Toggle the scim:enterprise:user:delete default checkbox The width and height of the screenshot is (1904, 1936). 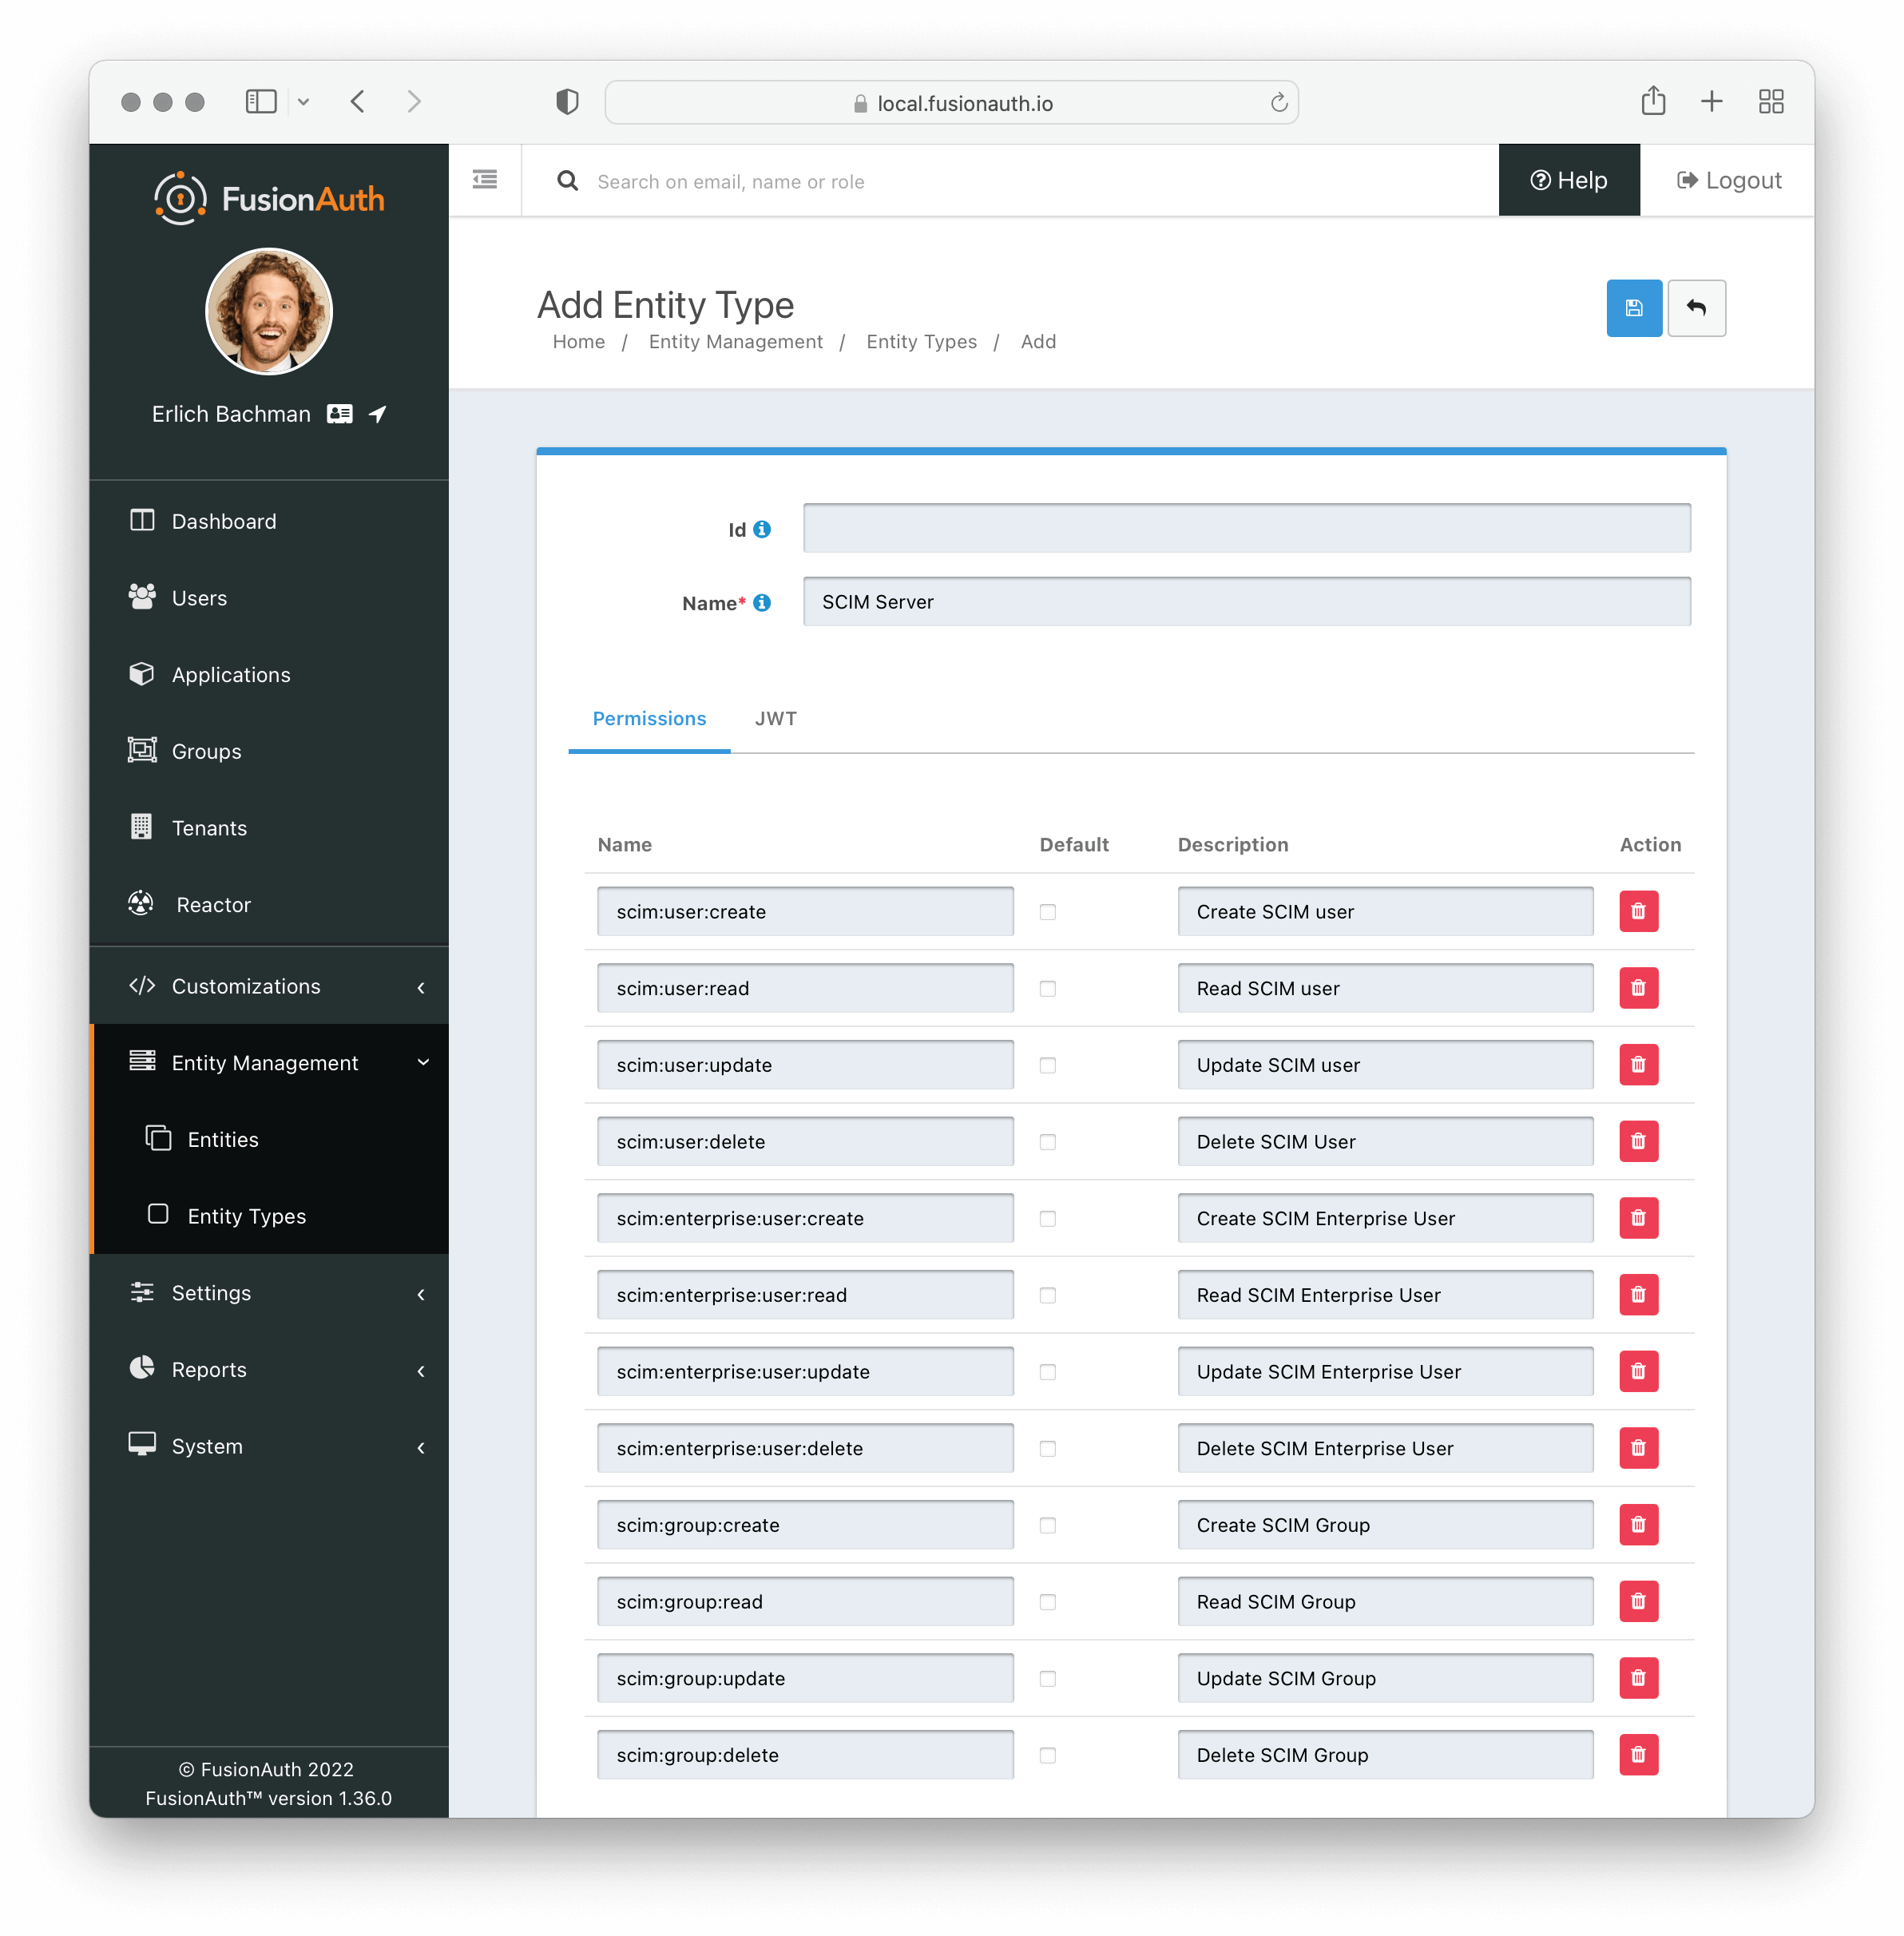(1049, 1448)
